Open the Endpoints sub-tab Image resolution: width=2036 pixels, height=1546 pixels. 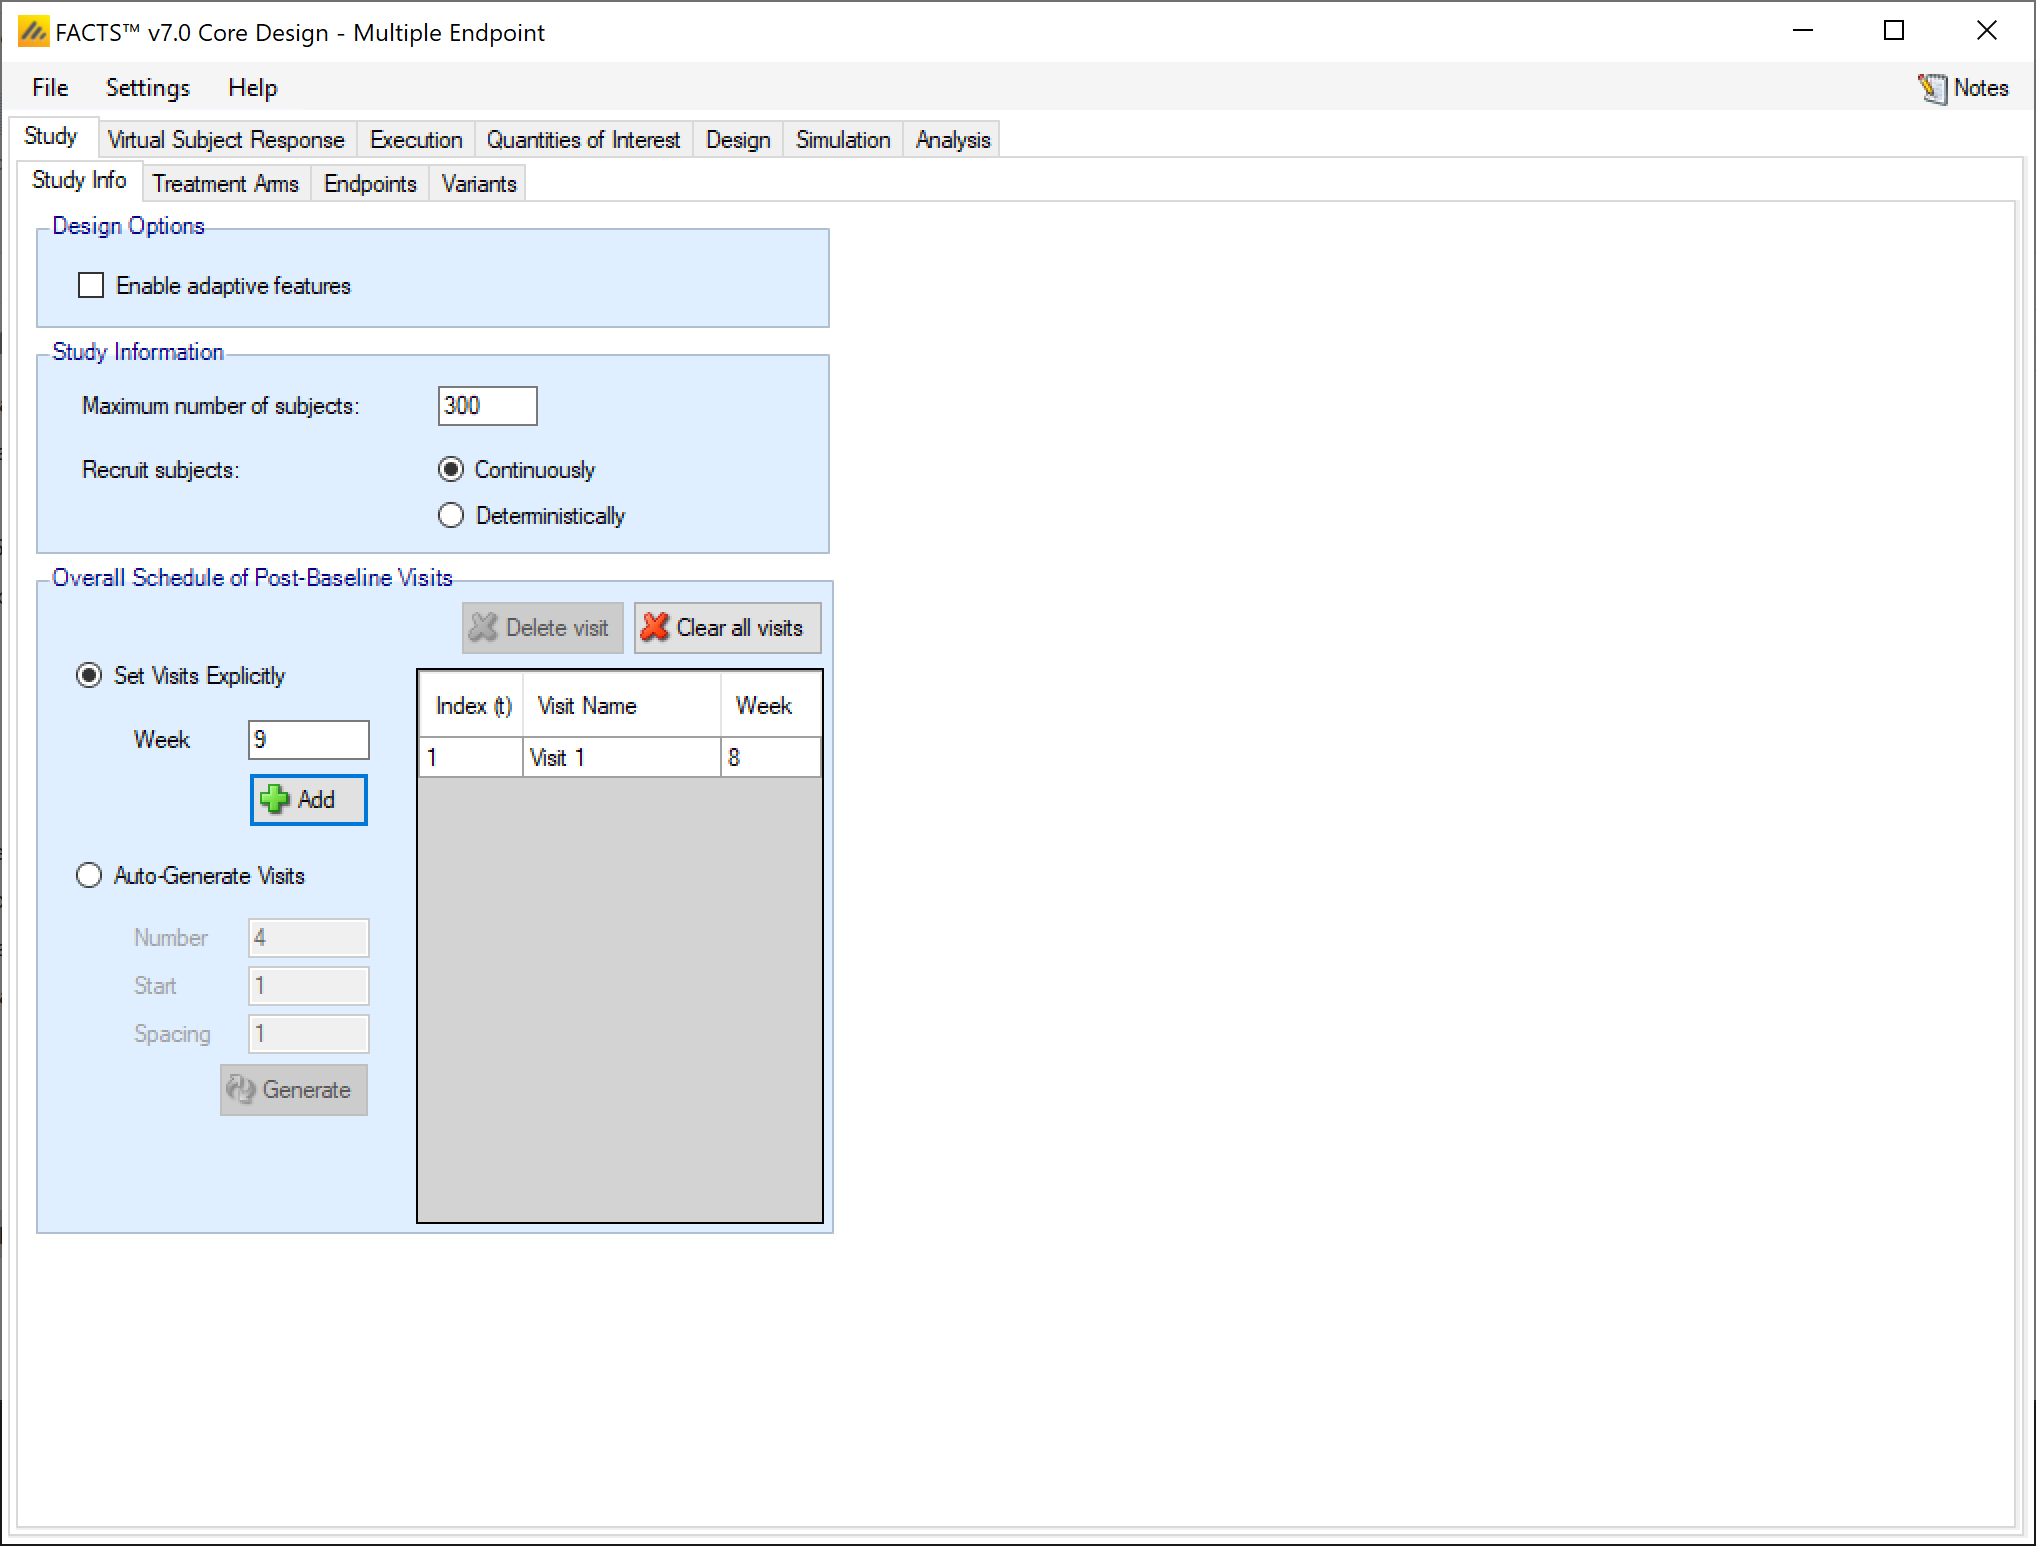(x=369, y=184)
